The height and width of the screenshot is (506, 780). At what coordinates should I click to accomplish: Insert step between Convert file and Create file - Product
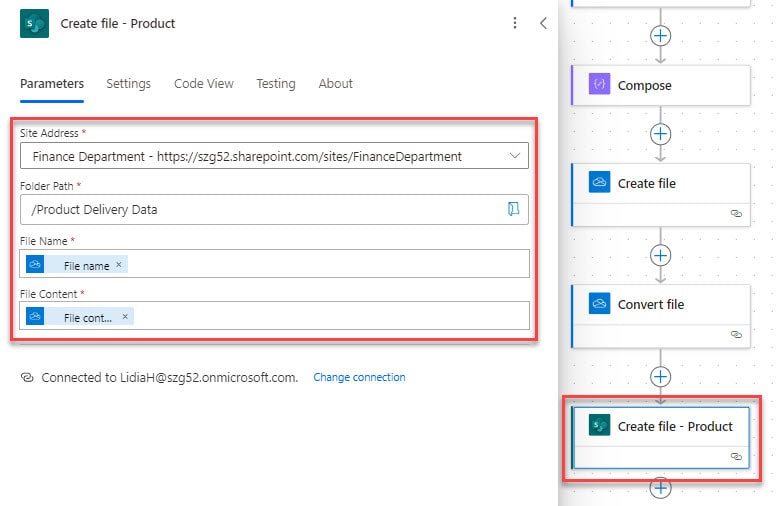(661, 377)
